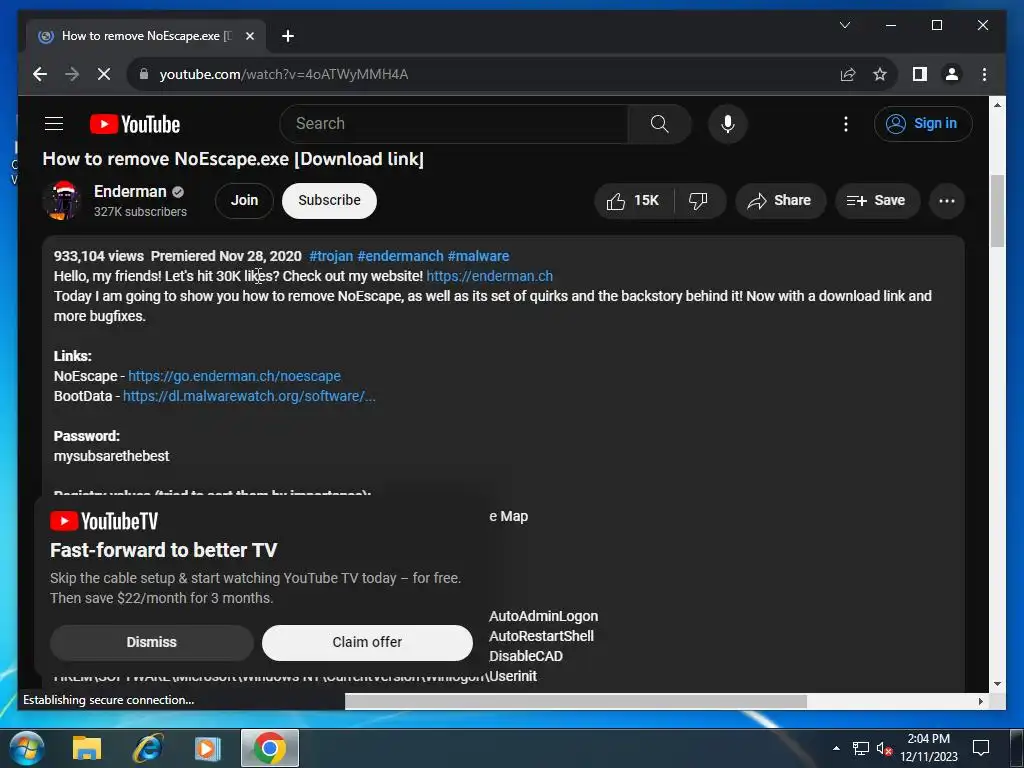
Task: Open the tab search dropdown chevron
Action: click(x=845, y=25)
